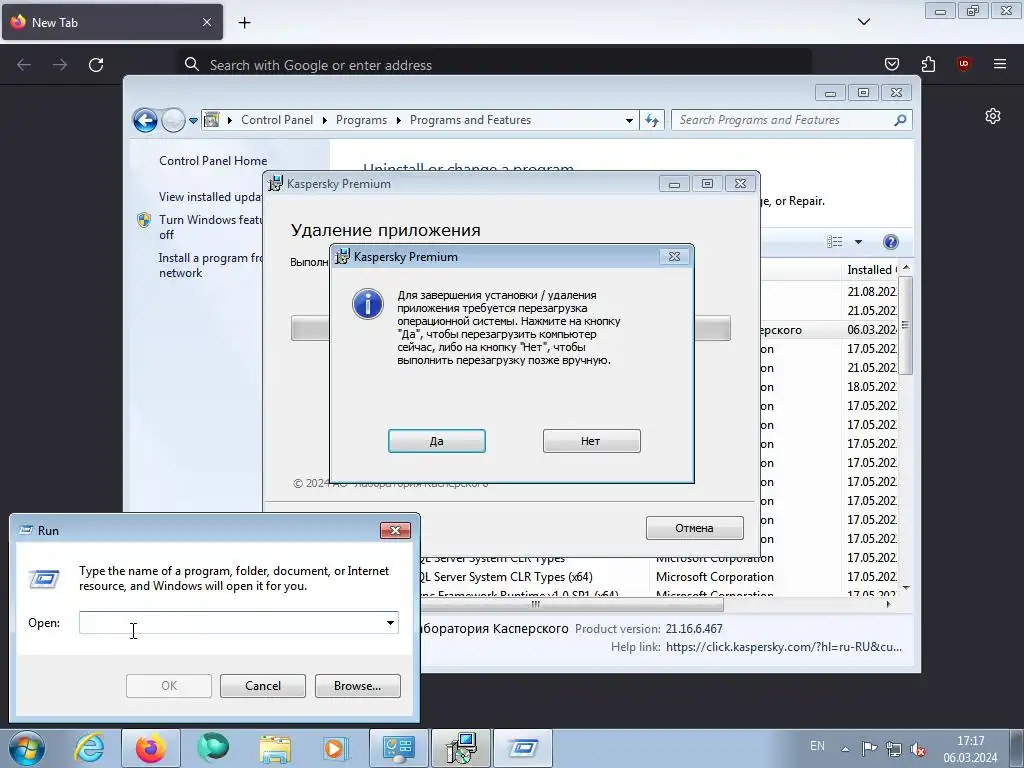This screenshot has width=1024, height=768.
Task: Open media player from taskbar
Action: coord(336,748)
